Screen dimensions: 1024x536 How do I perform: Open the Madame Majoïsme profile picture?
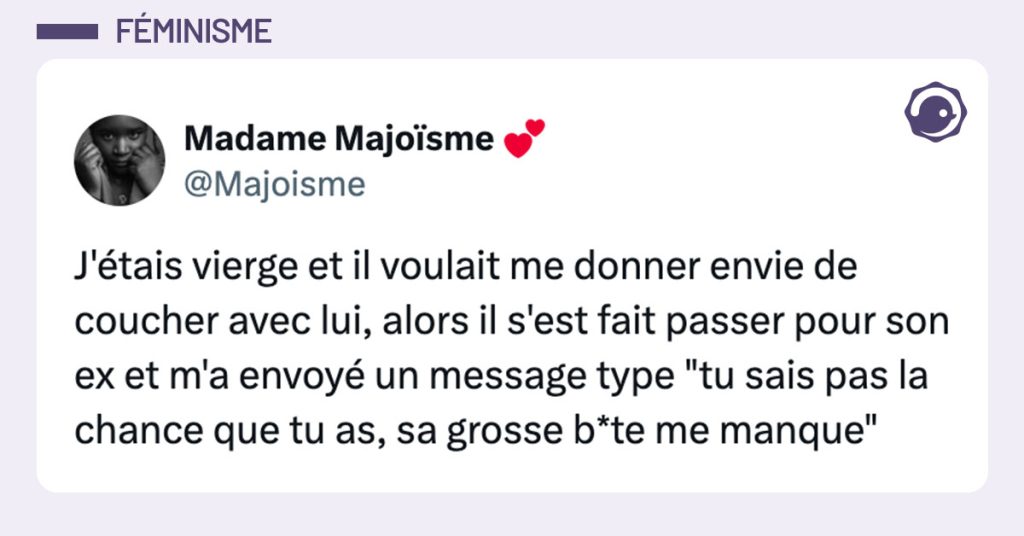tap(120, 160)
